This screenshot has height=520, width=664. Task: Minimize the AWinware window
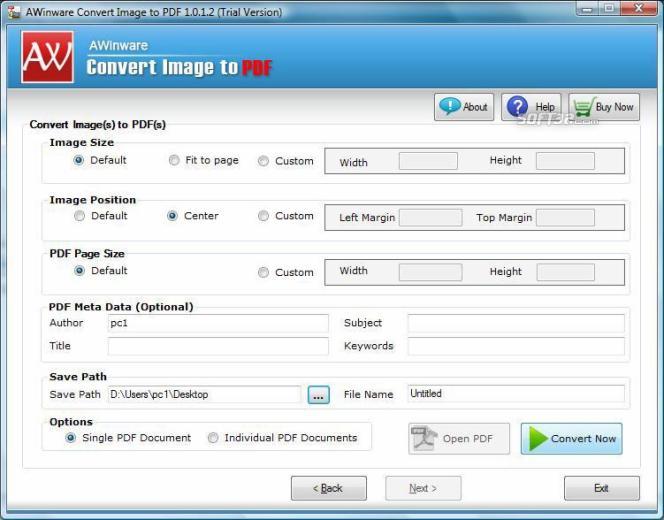[587, 8]
